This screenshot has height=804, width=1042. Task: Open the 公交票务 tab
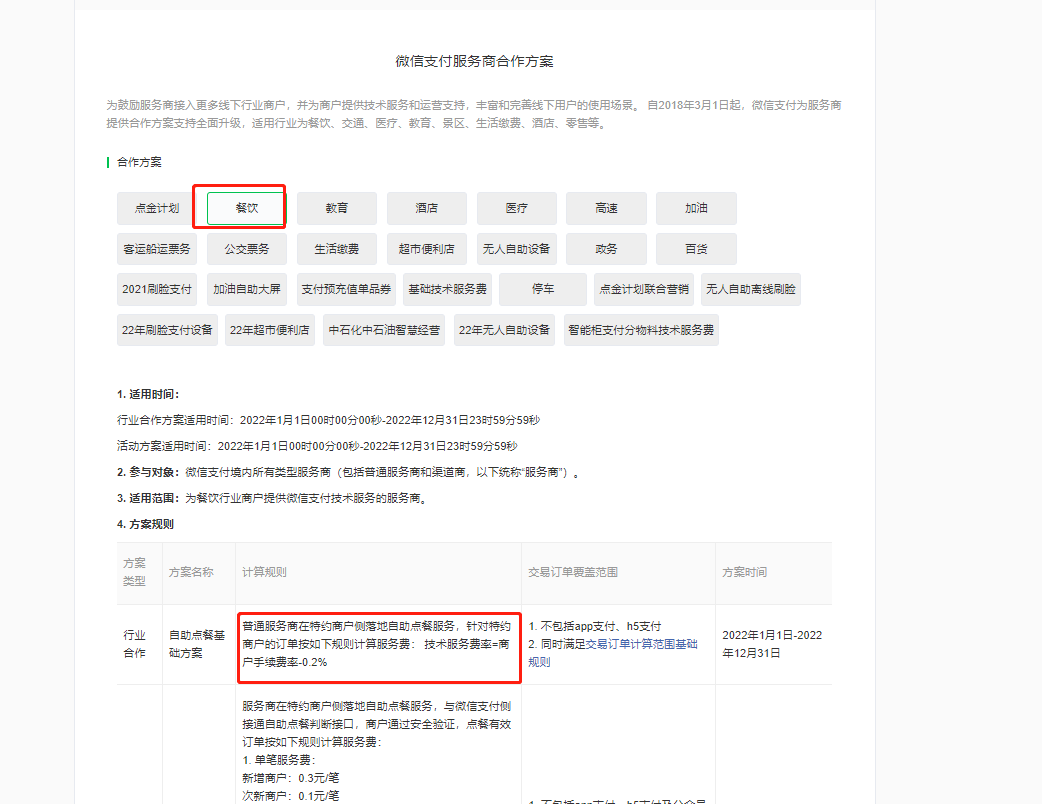[x=247, y=249]
